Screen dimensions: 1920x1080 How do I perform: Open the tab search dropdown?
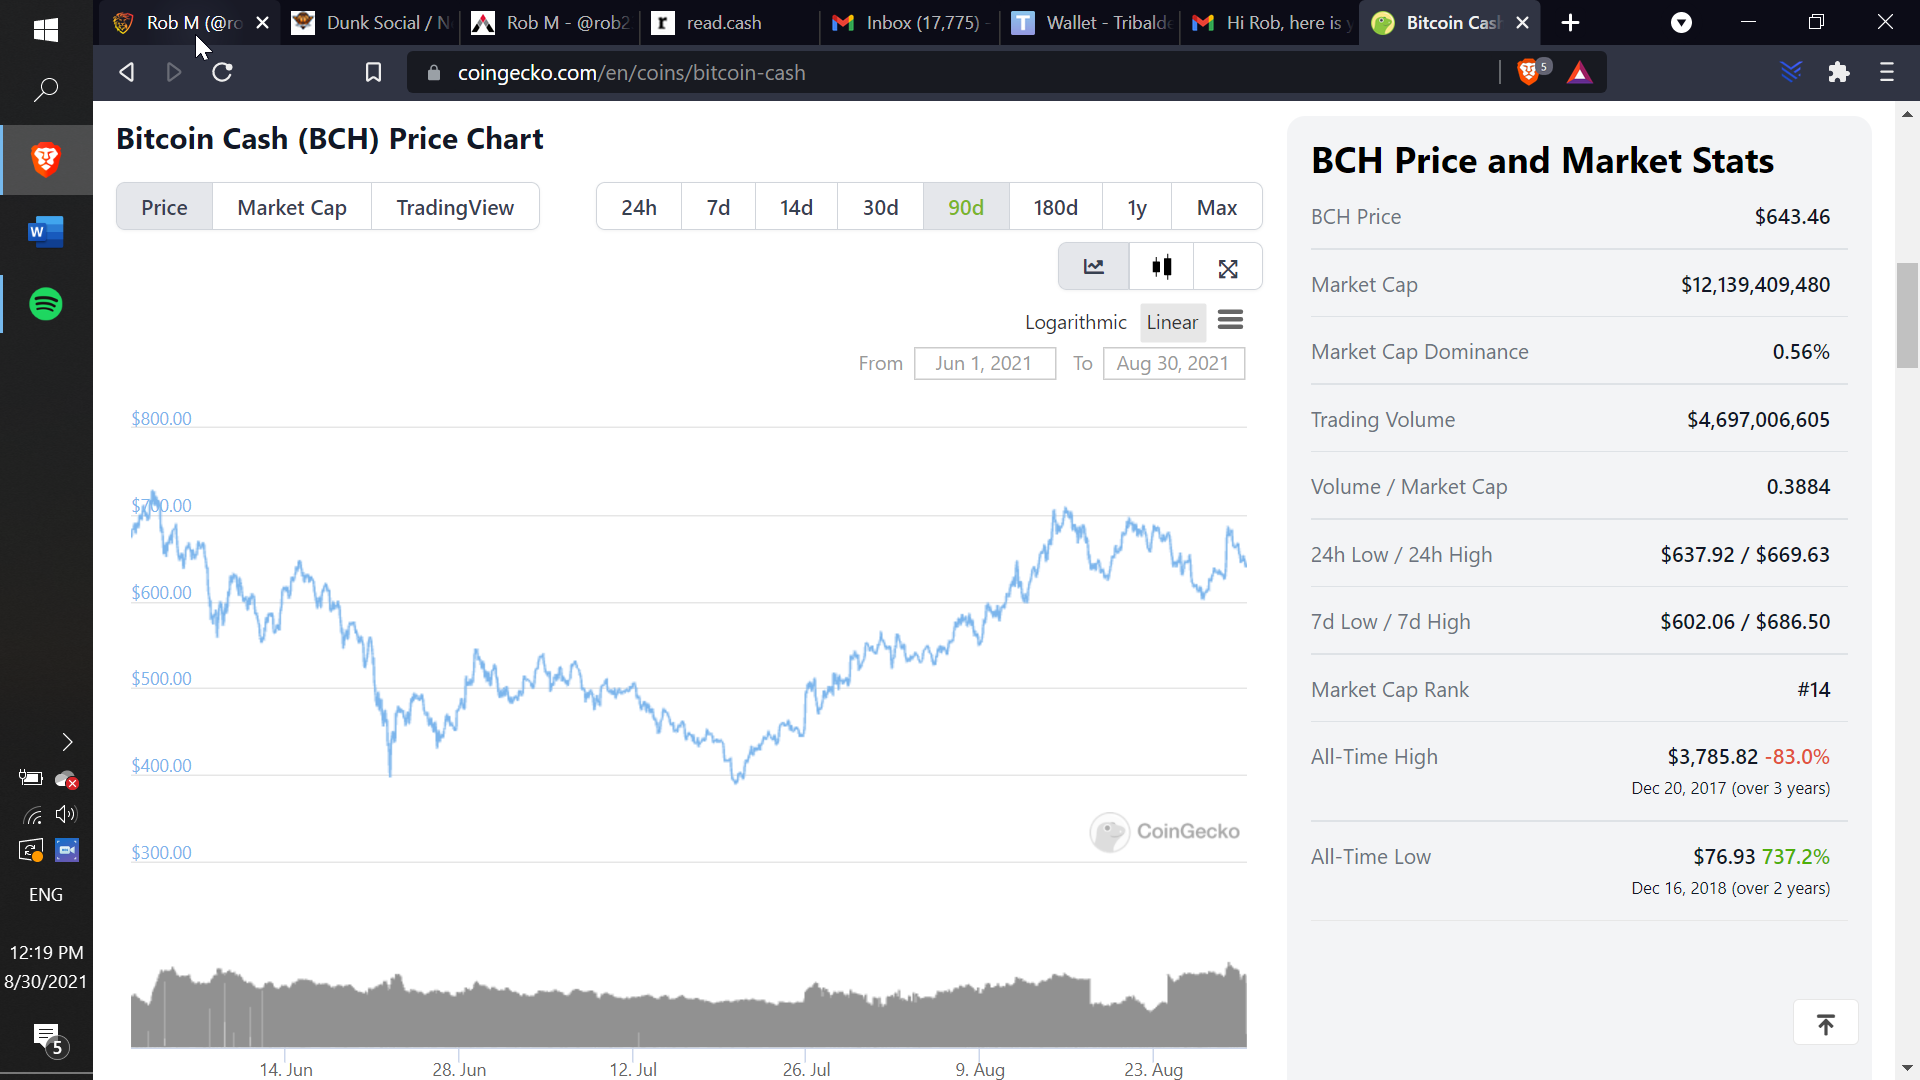tap(1682, 23)
